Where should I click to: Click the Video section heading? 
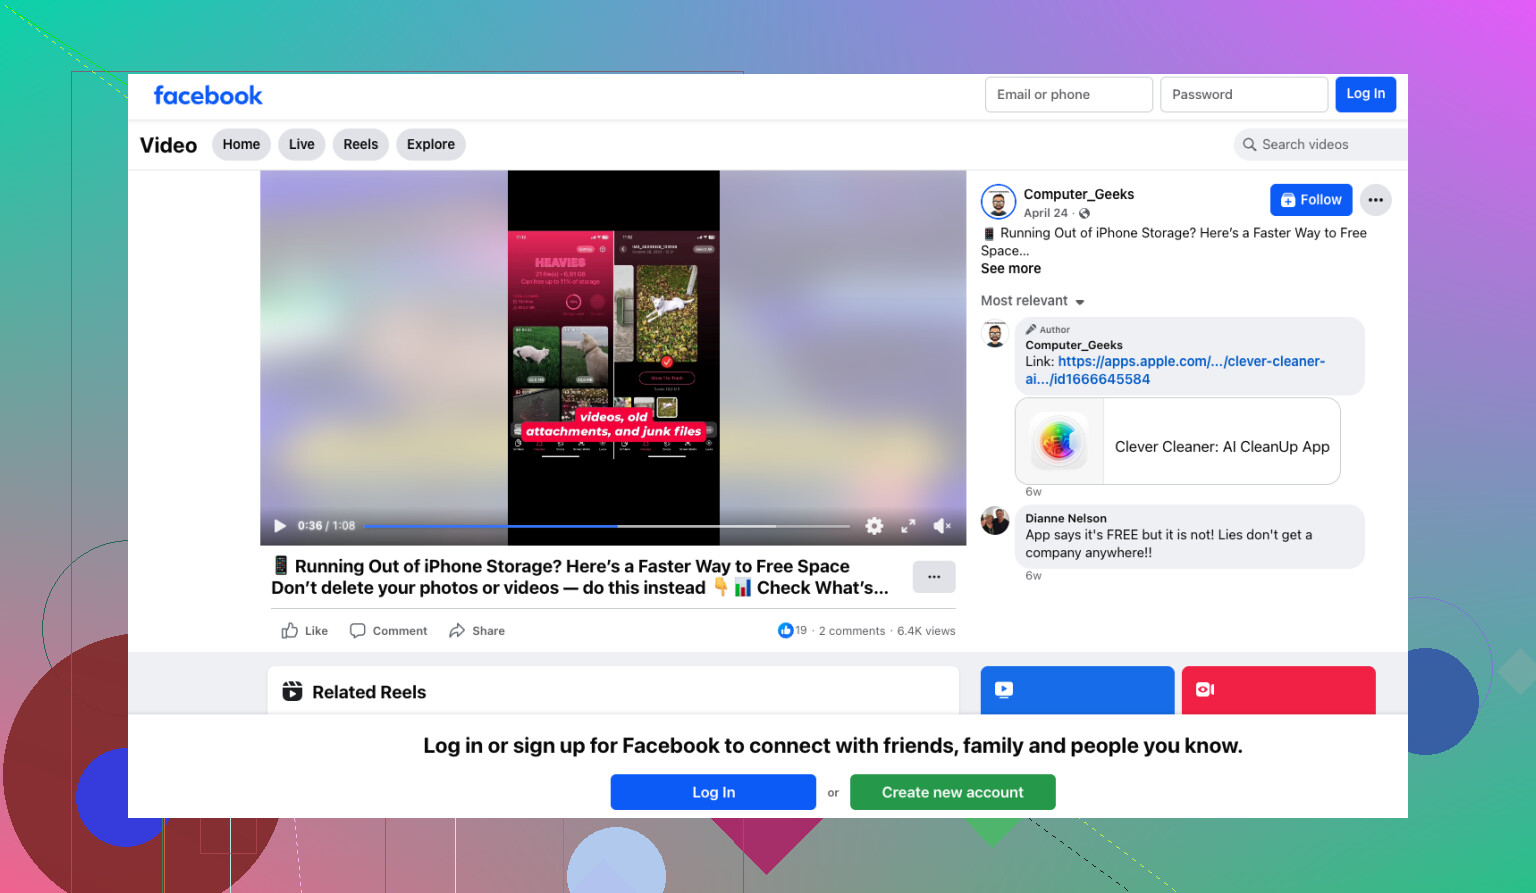(x=169, y=145)
